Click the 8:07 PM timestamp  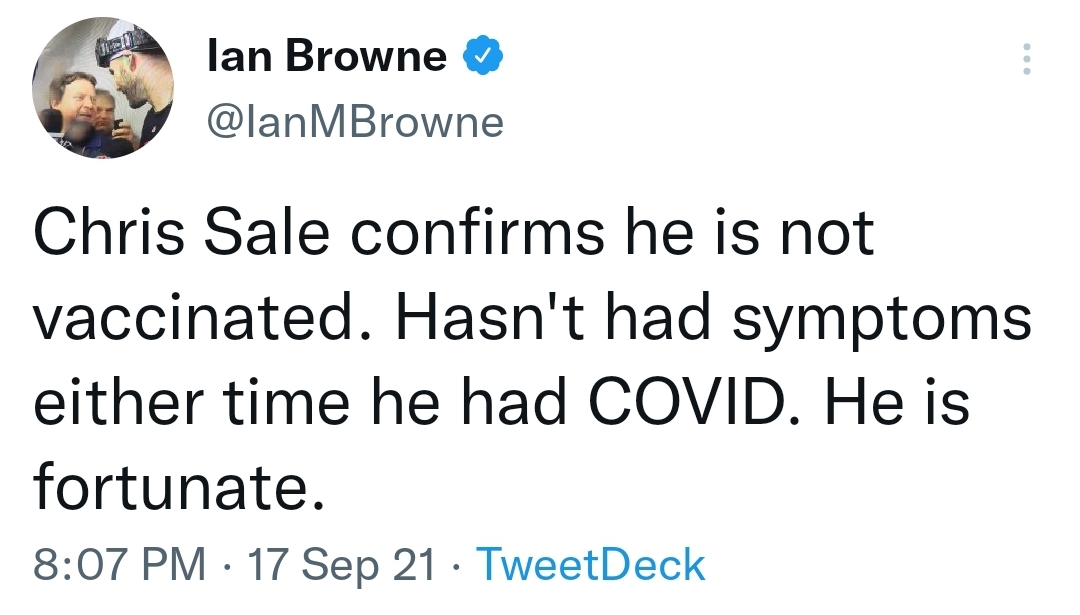119,565
